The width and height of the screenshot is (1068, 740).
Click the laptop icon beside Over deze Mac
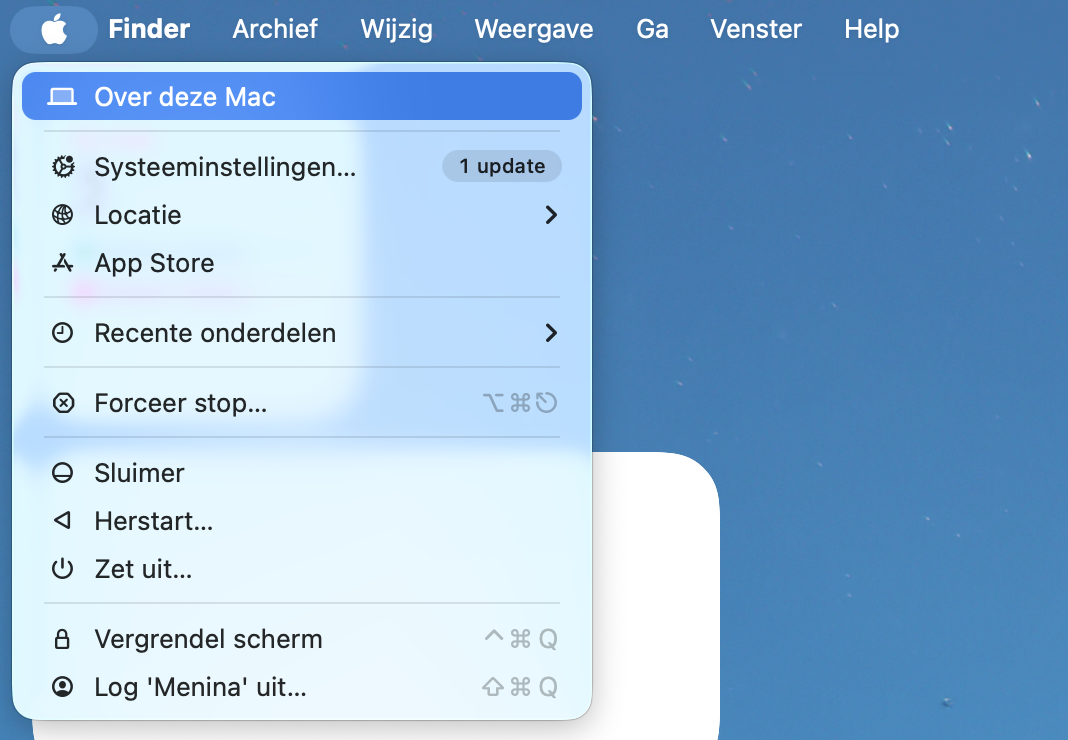62,95
